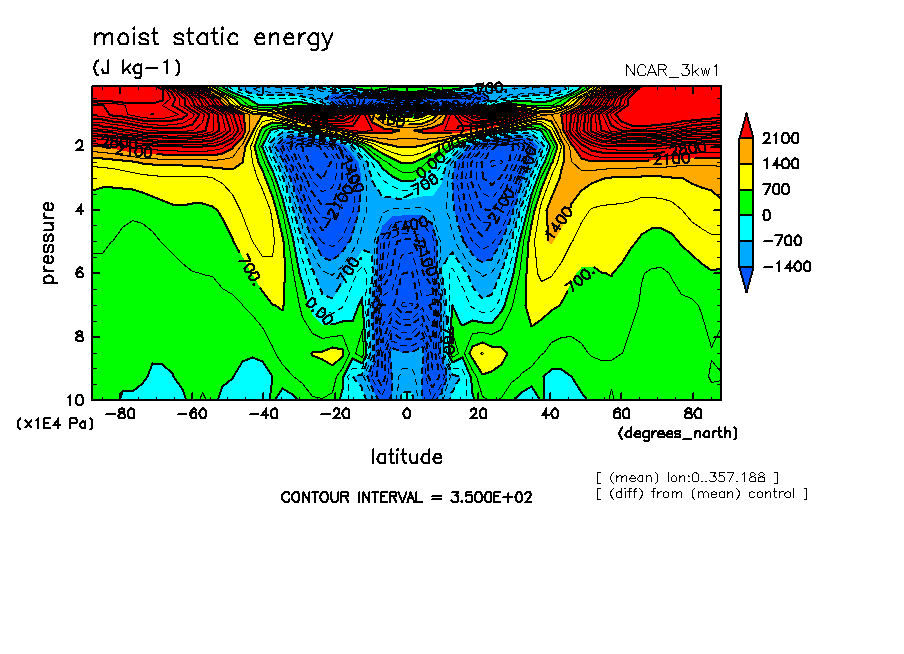Click the yellow colorbar segment between 700 and 1400

pos(746,176)
